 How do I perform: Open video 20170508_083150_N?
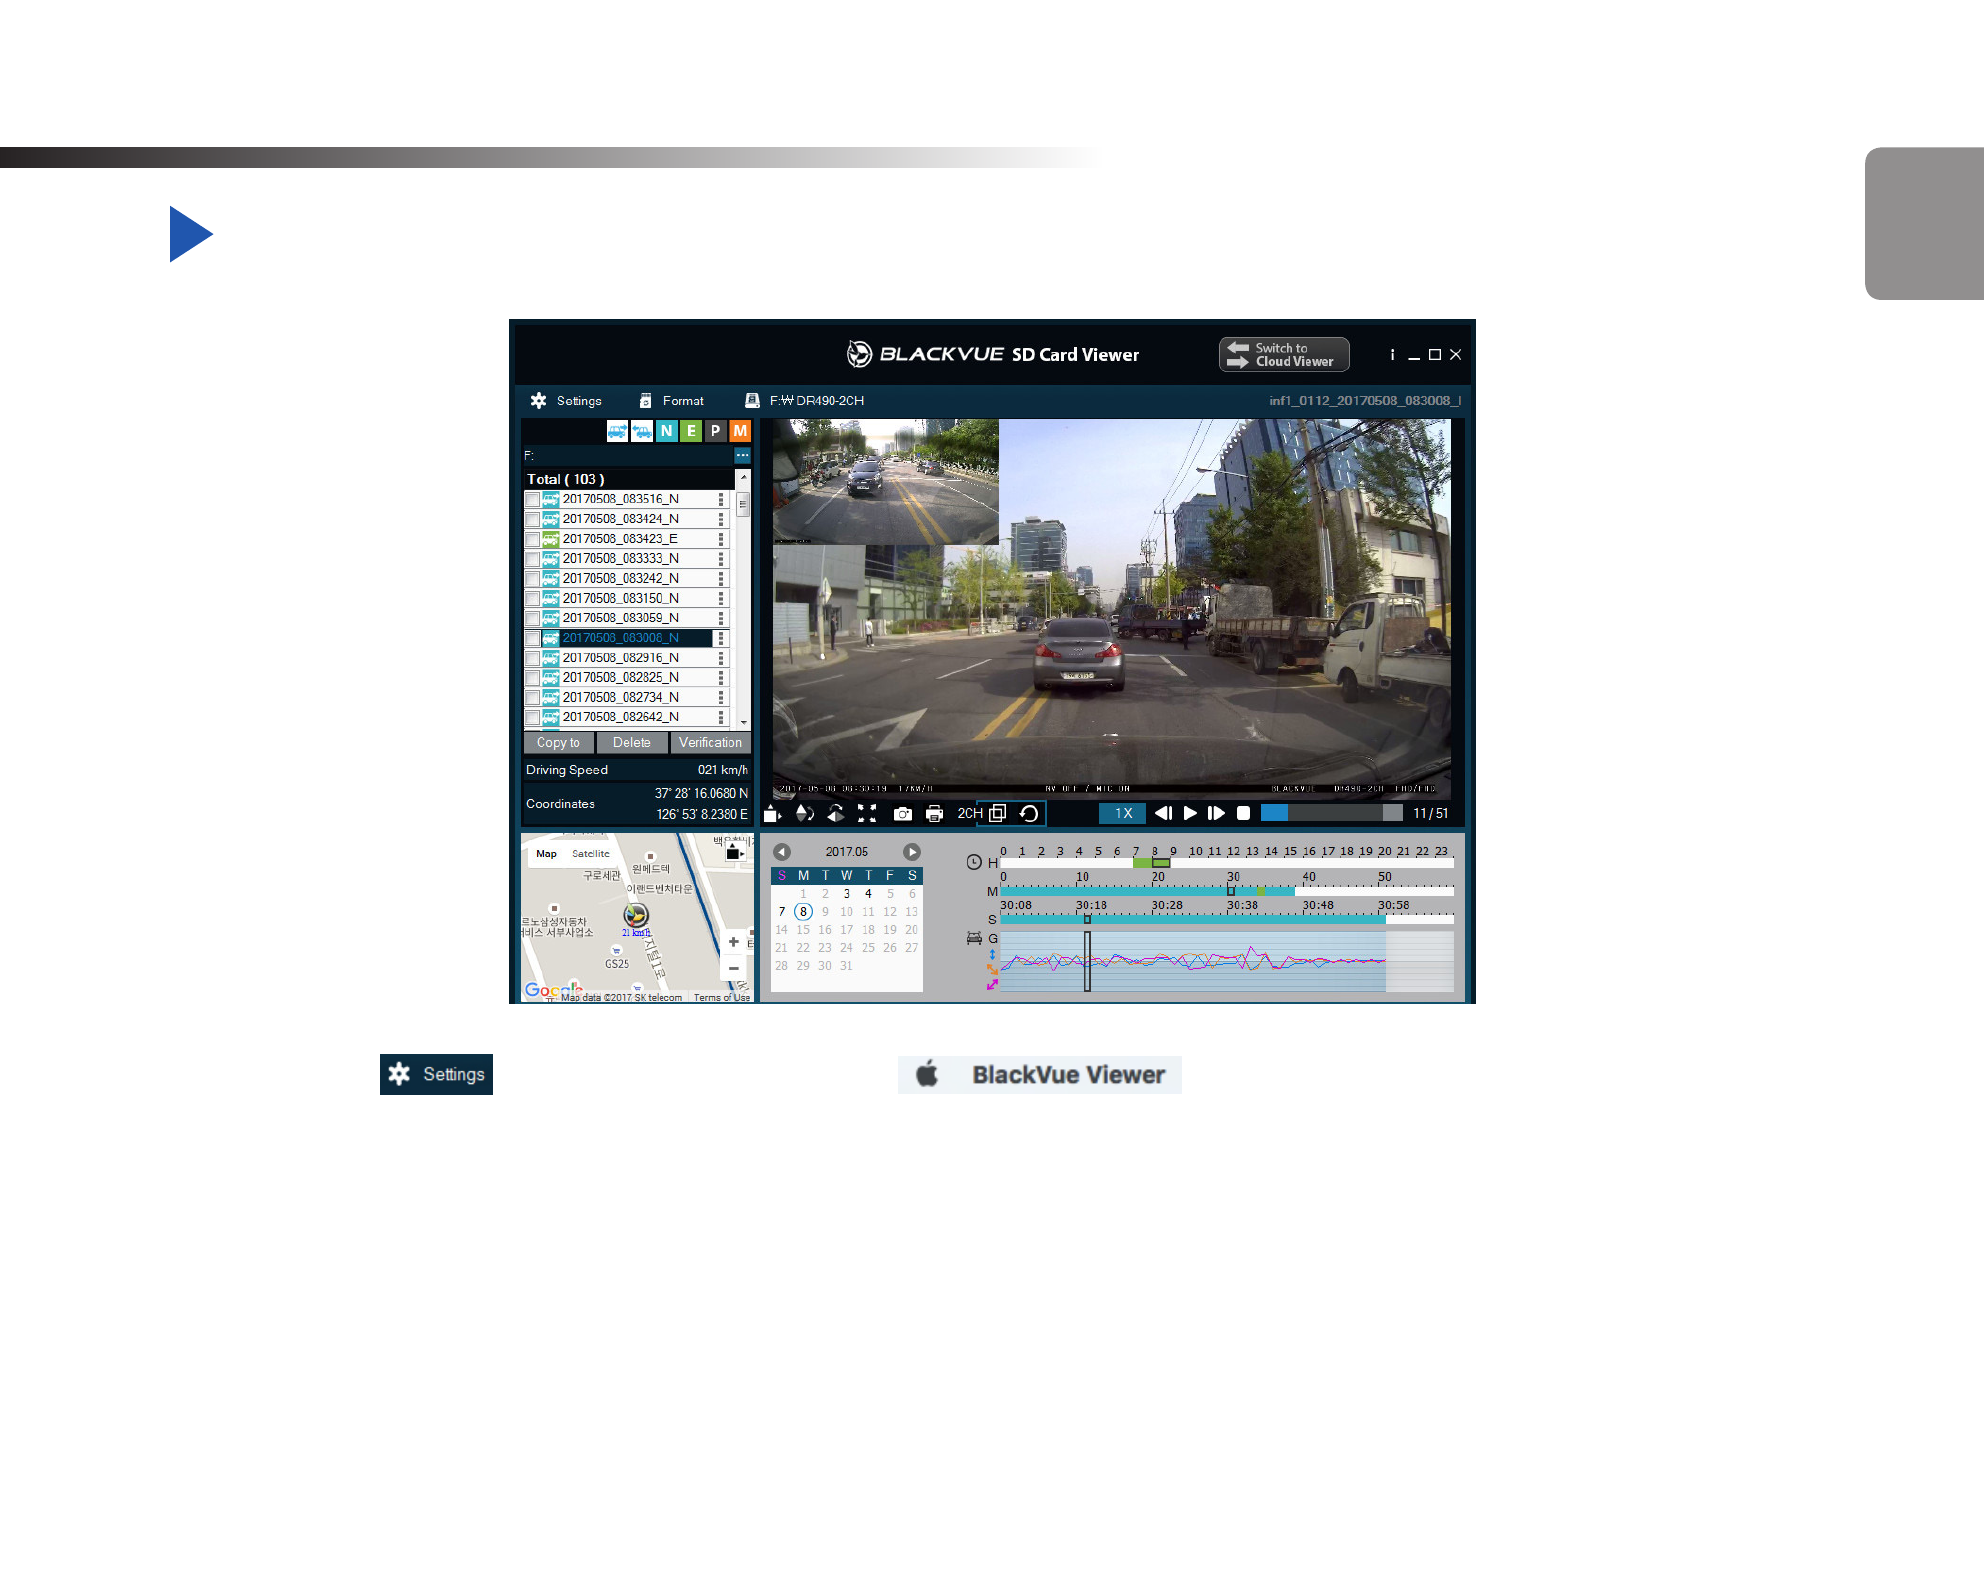click(620, 598)
